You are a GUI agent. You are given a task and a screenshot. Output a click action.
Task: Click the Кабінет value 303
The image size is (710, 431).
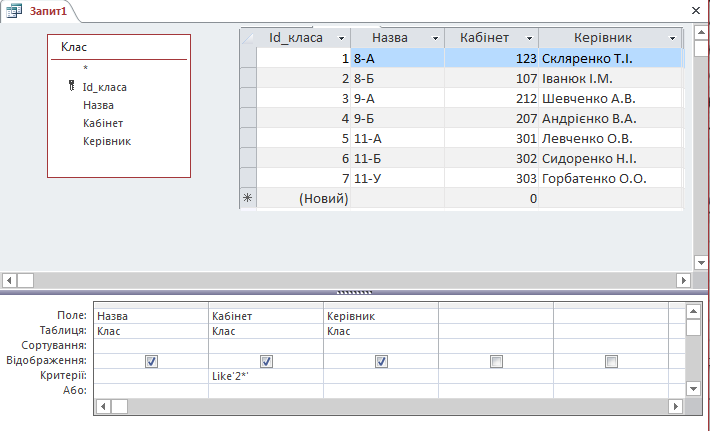coord(491,178)
